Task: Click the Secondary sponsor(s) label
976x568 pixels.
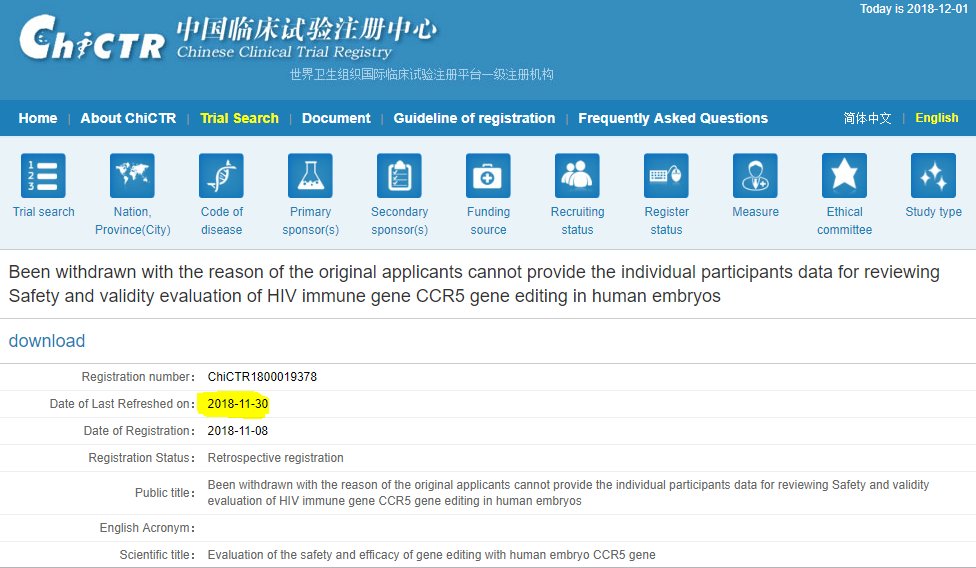Action: (x=400, y=221)
